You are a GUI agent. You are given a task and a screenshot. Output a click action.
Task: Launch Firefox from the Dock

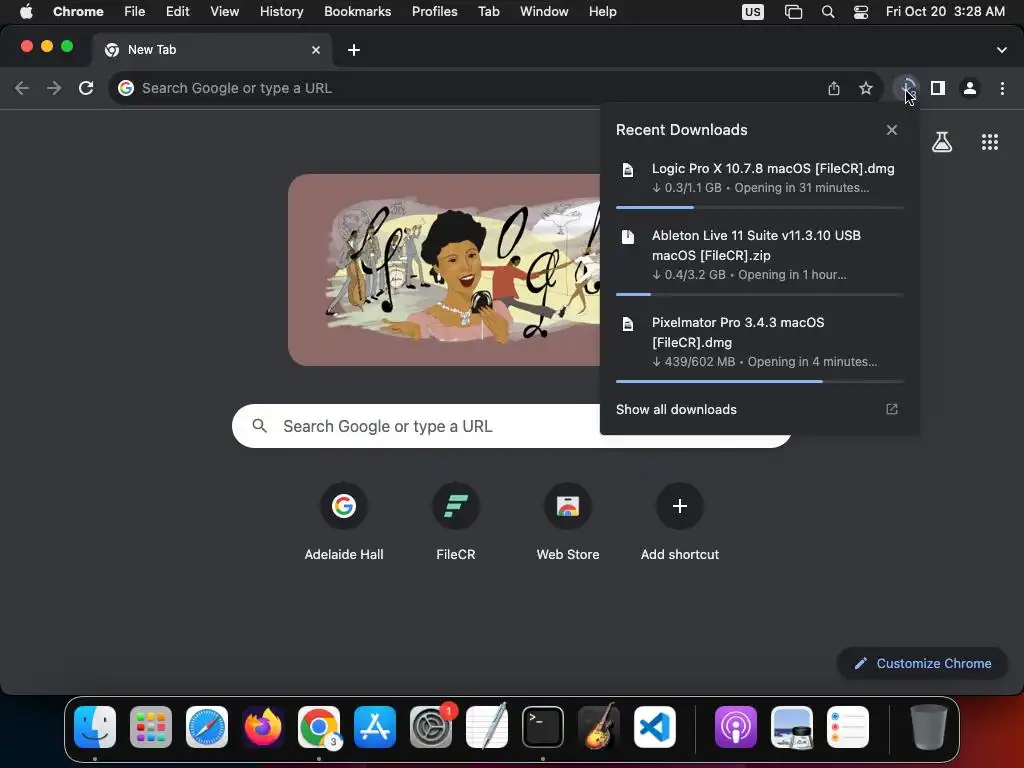[x=263, y=727]
